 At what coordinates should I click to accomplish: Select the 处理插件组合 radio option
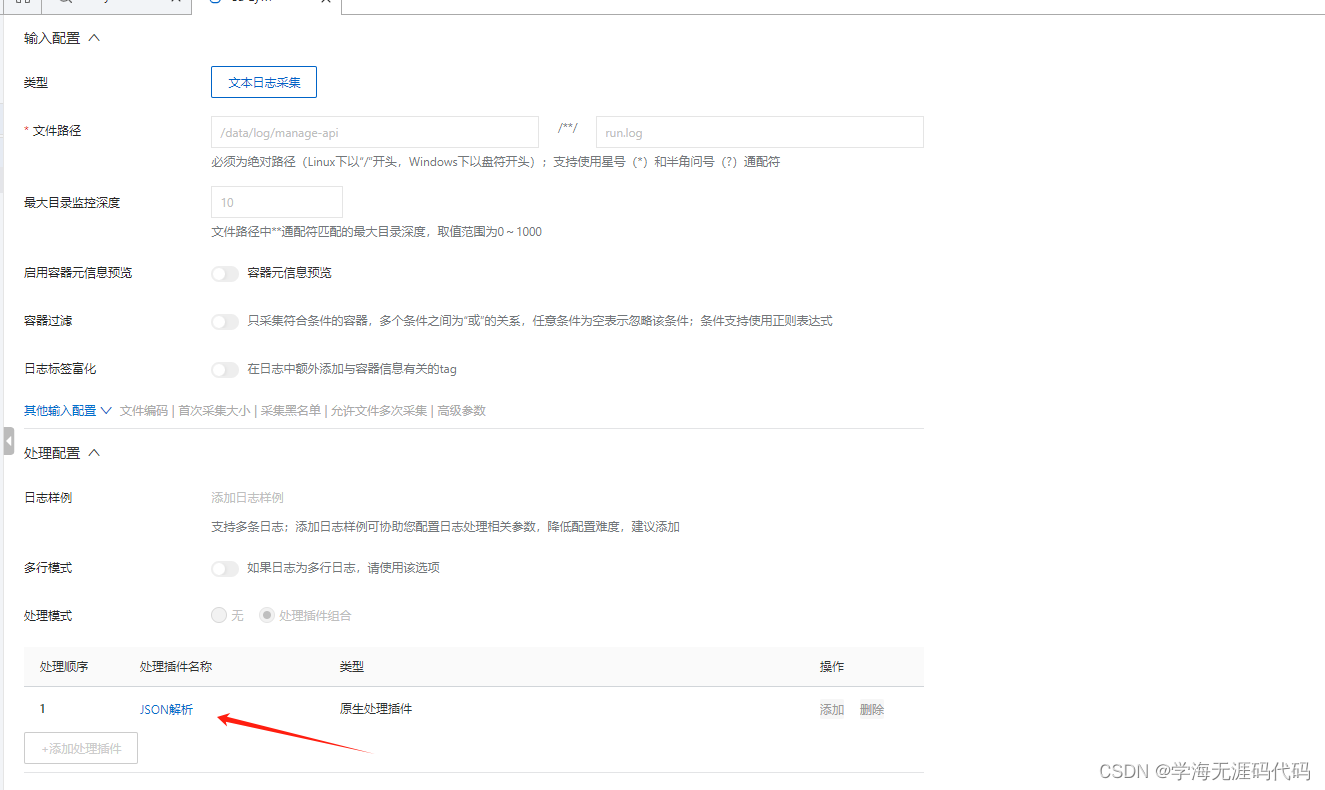(267, 615)
